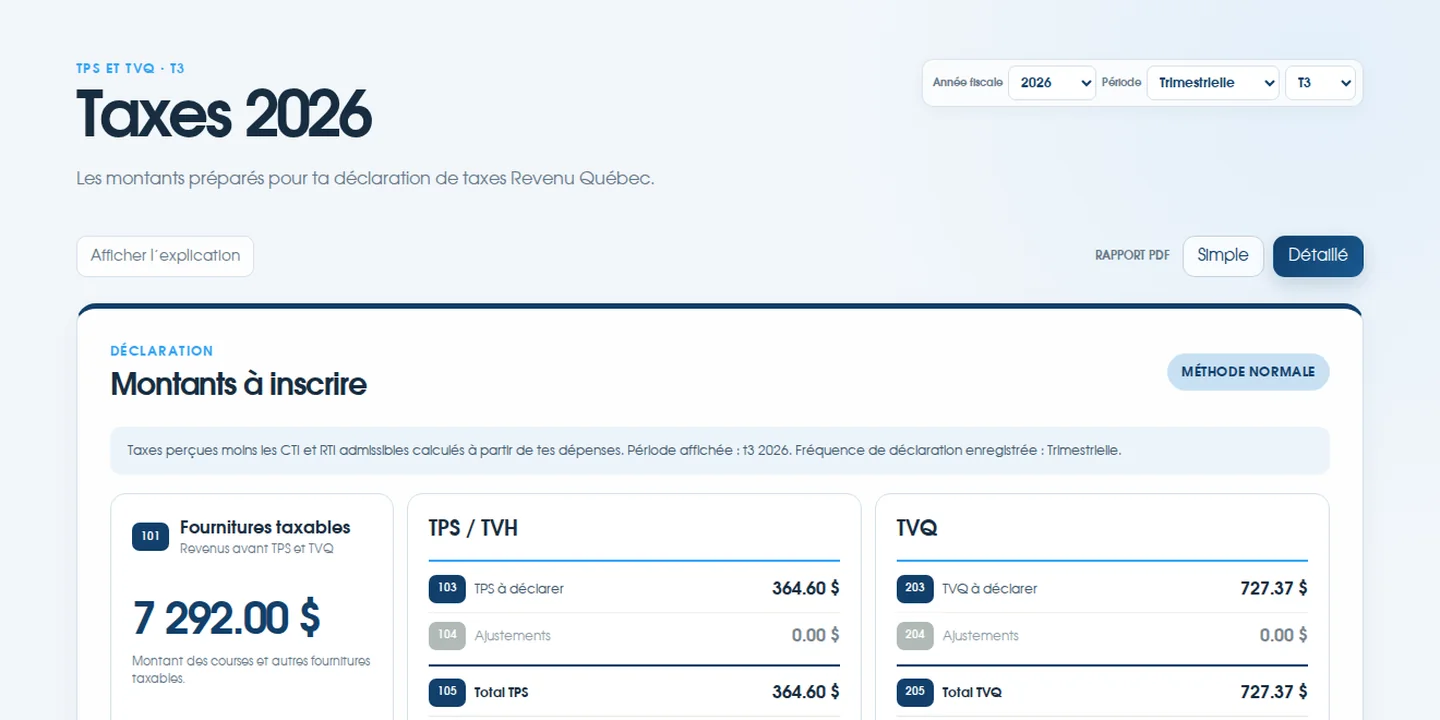This screenshot has width=1440, height=720.
Task: Click line 104 badge in TPS card
Action: 447,636
